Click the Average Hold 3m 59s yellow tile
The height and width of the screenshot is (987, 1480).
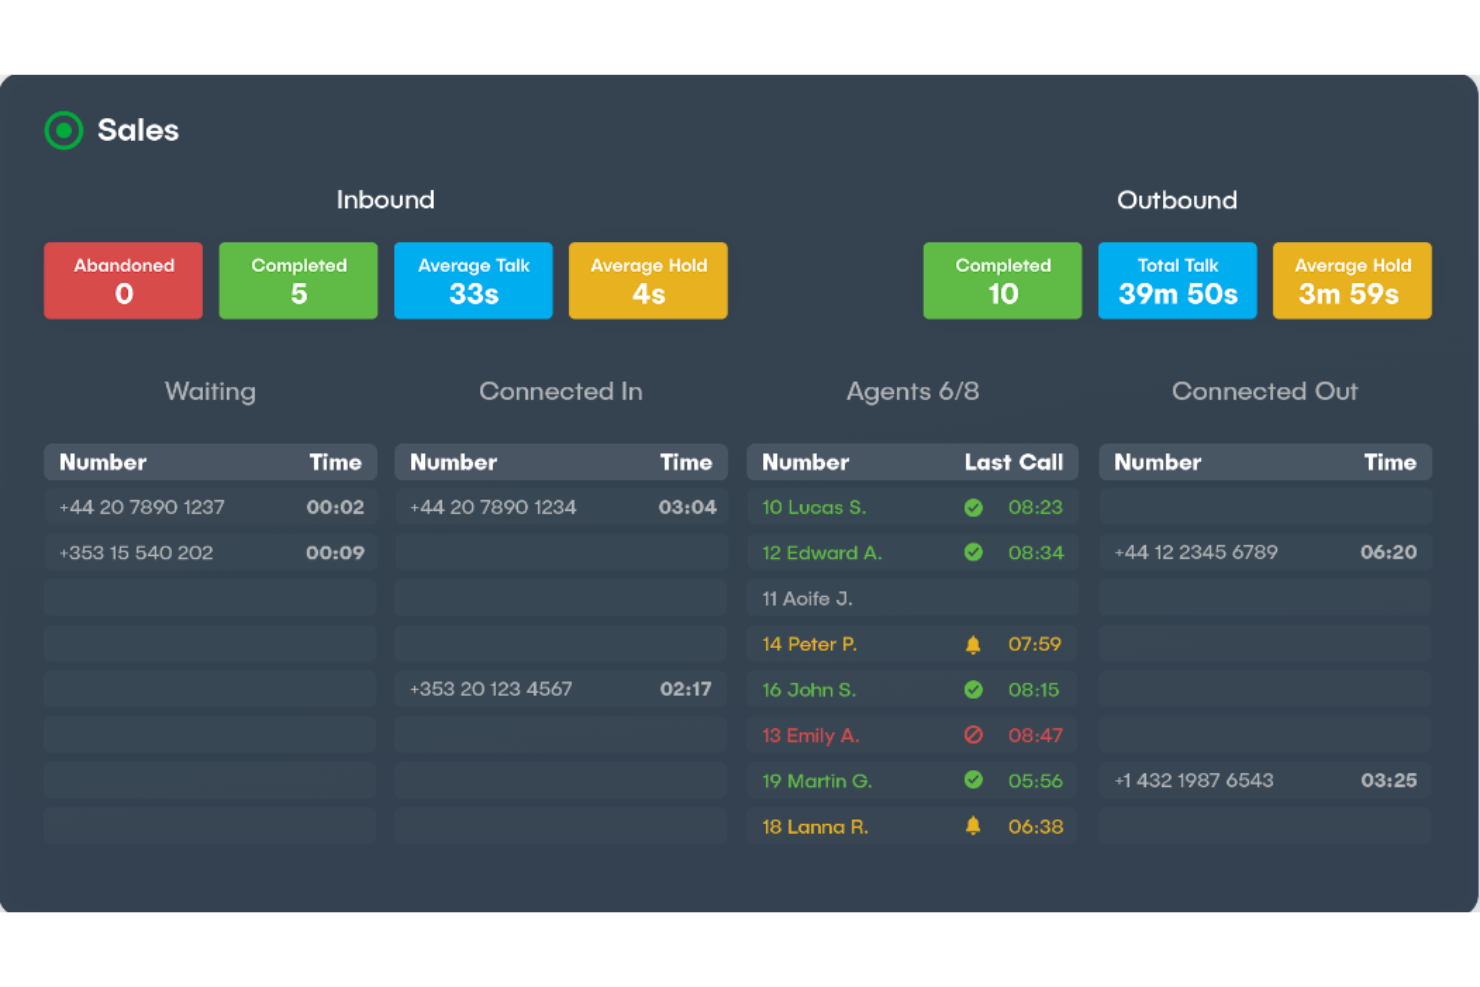tap(1352, 281)
